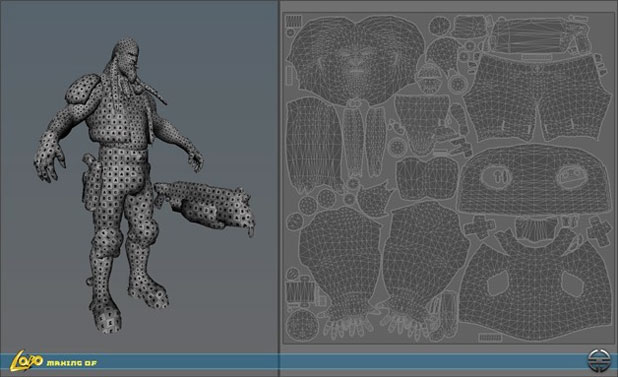Click the character's large clawed hand

(x=49, y=157)
